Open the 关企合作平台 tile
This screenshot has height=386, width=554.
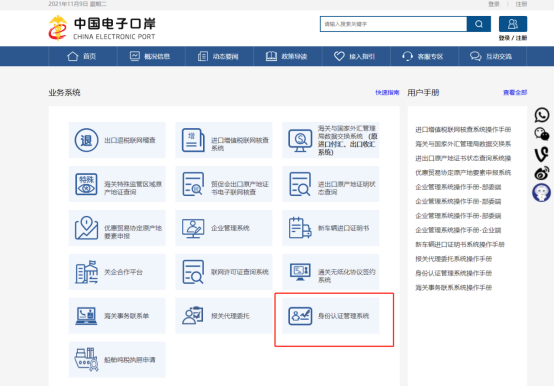pos(117,272)
